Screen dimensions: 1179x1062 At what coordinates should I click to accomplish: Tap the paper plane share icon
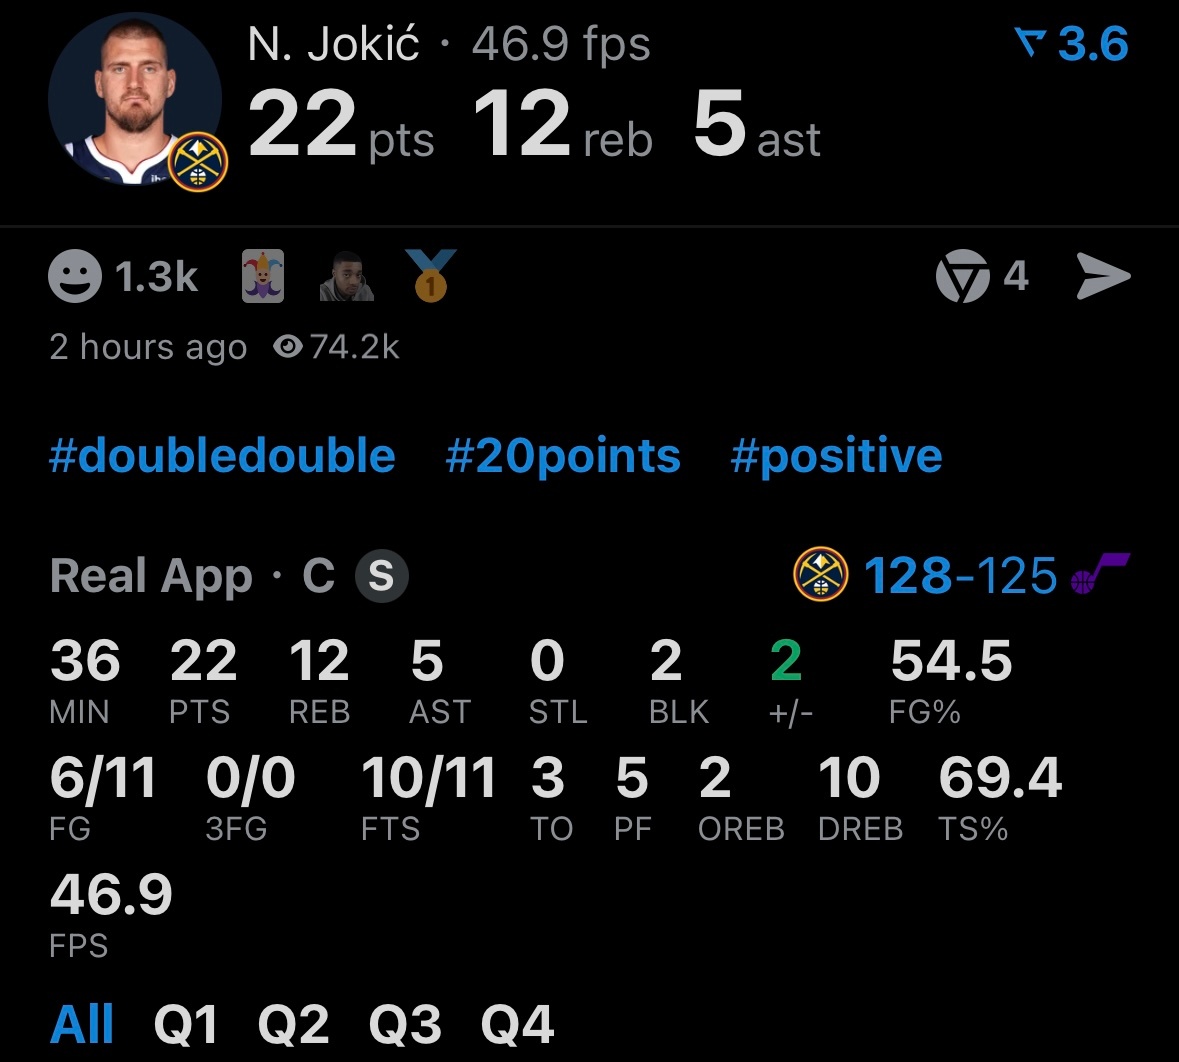pyautogui.click(x=1103, y=276)
